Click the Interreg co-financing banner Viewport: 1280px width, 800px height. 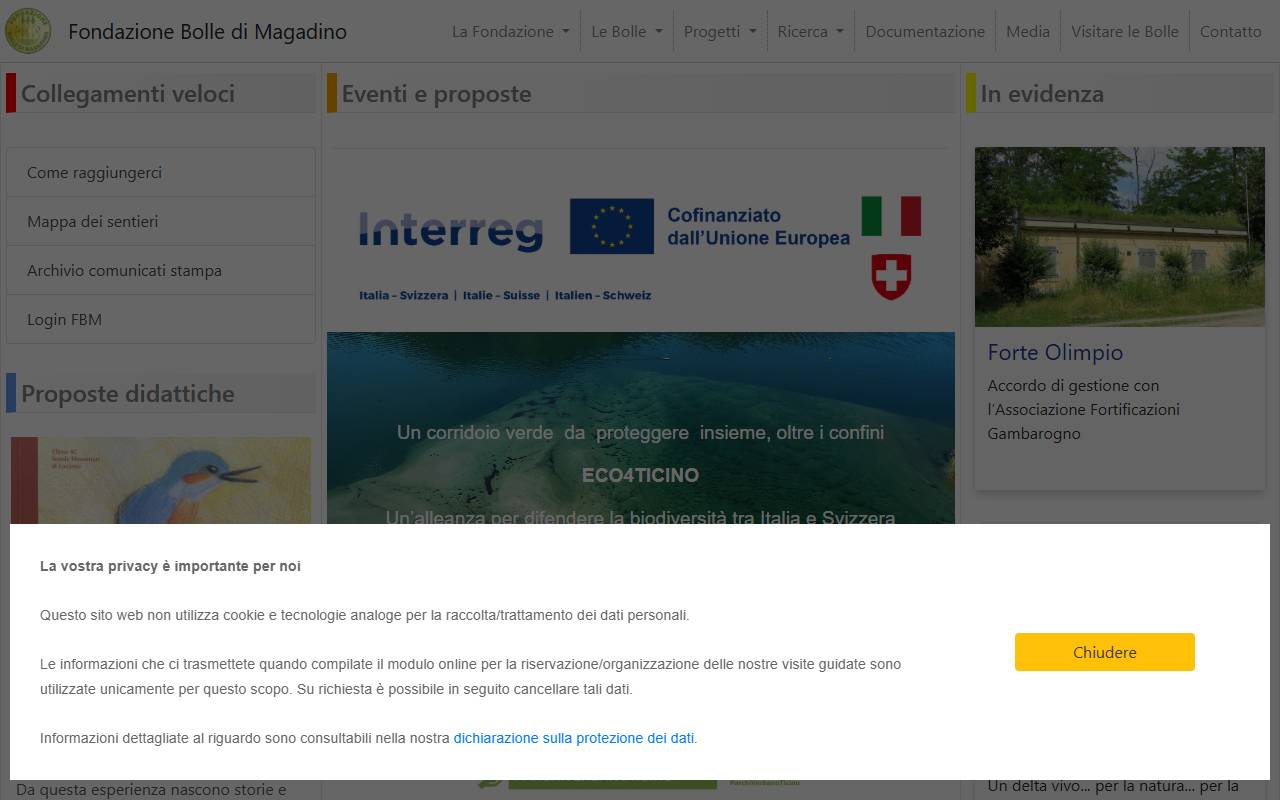tap(640, 248)
